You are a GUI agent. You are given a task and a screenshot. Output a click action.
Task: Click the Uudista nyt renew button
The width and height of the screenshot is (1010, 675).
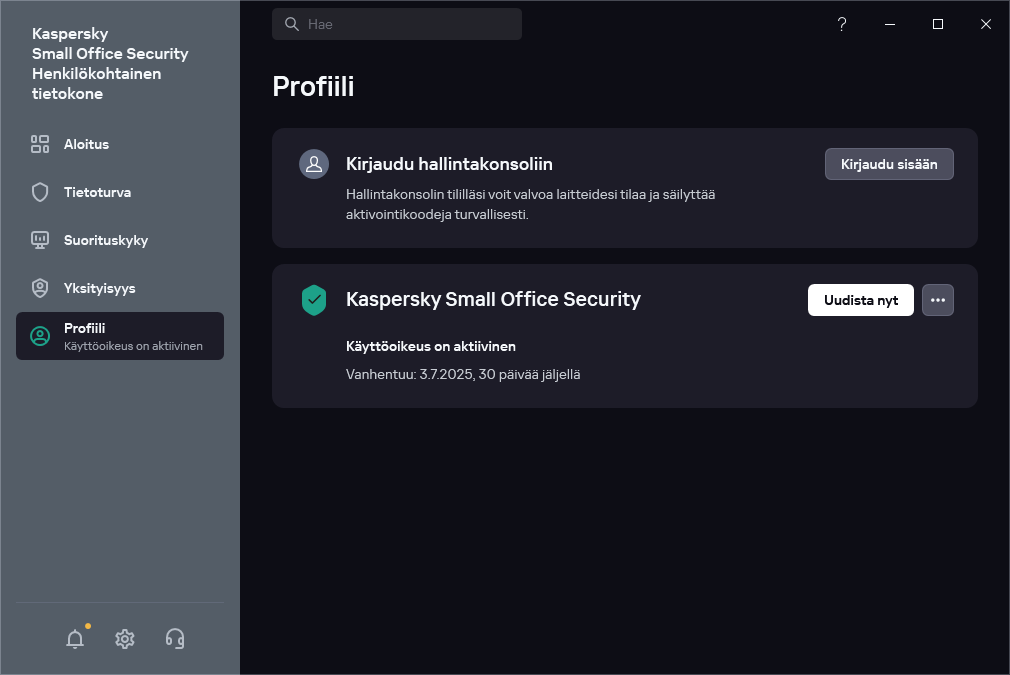coord(860,300)
